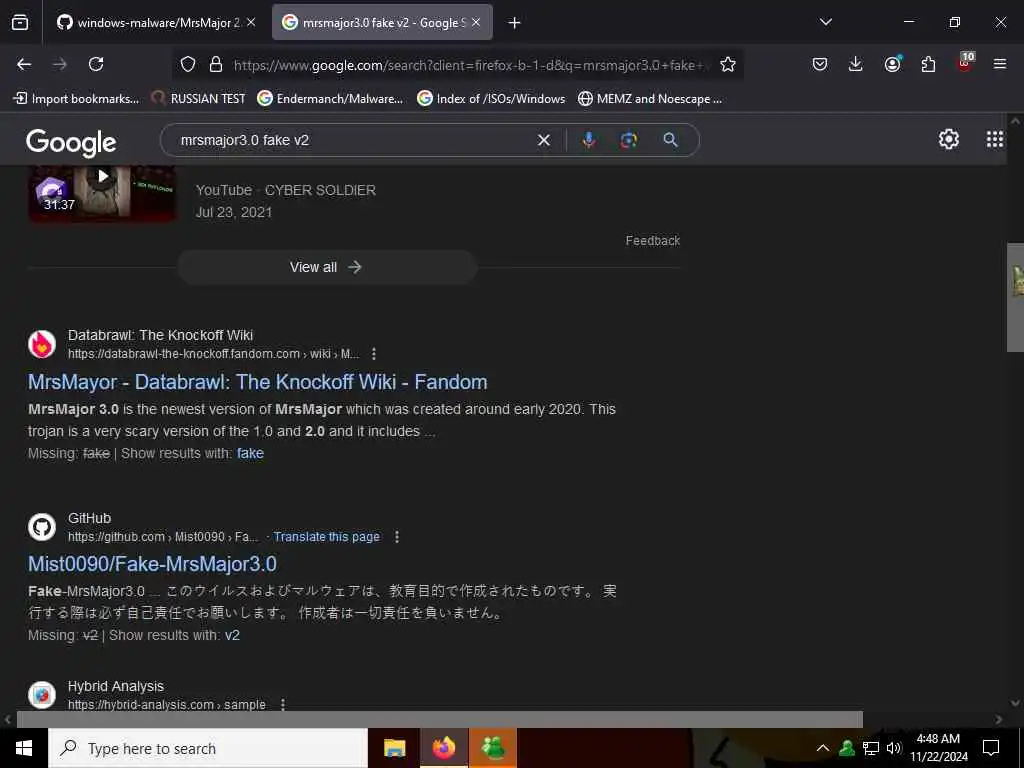This screenshot has width=1024, height=768.
Task: Open RUSSIAN TEST bookmark
Action: pos(198,99)
